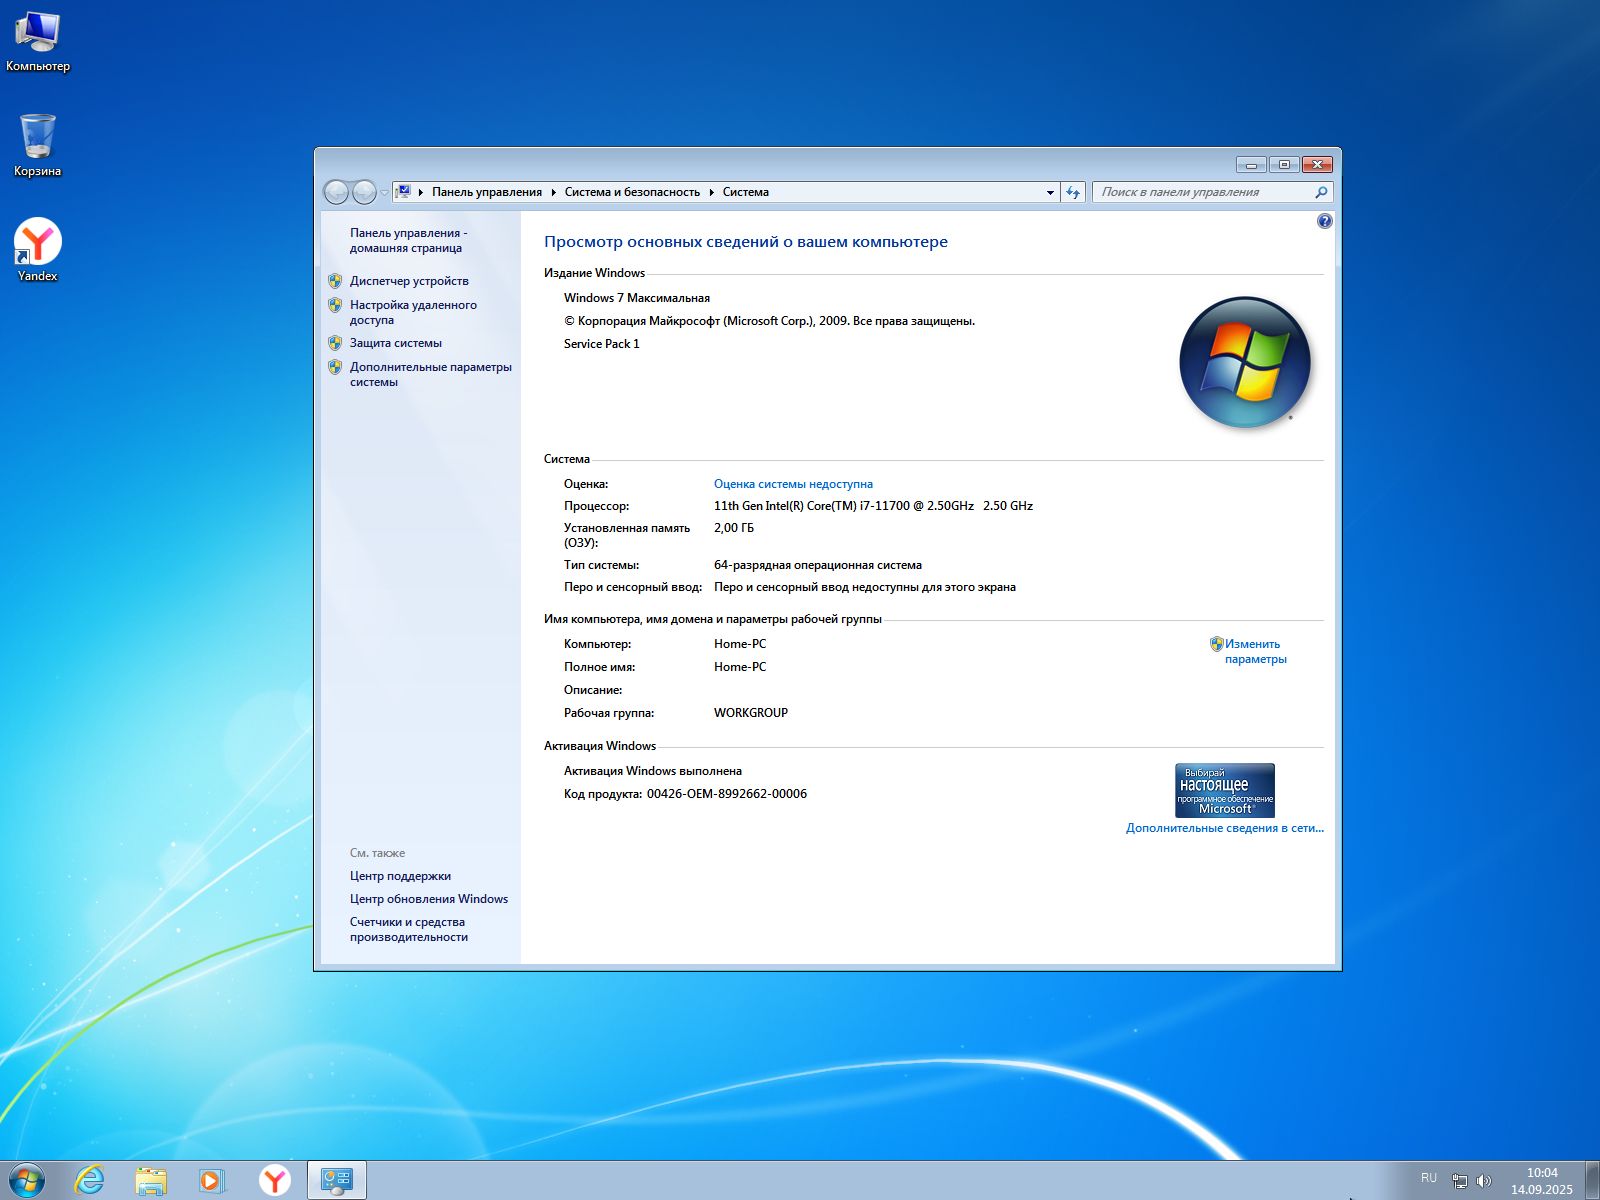Open Дополнительные сведения в сети link

[x=1224, y=828]
